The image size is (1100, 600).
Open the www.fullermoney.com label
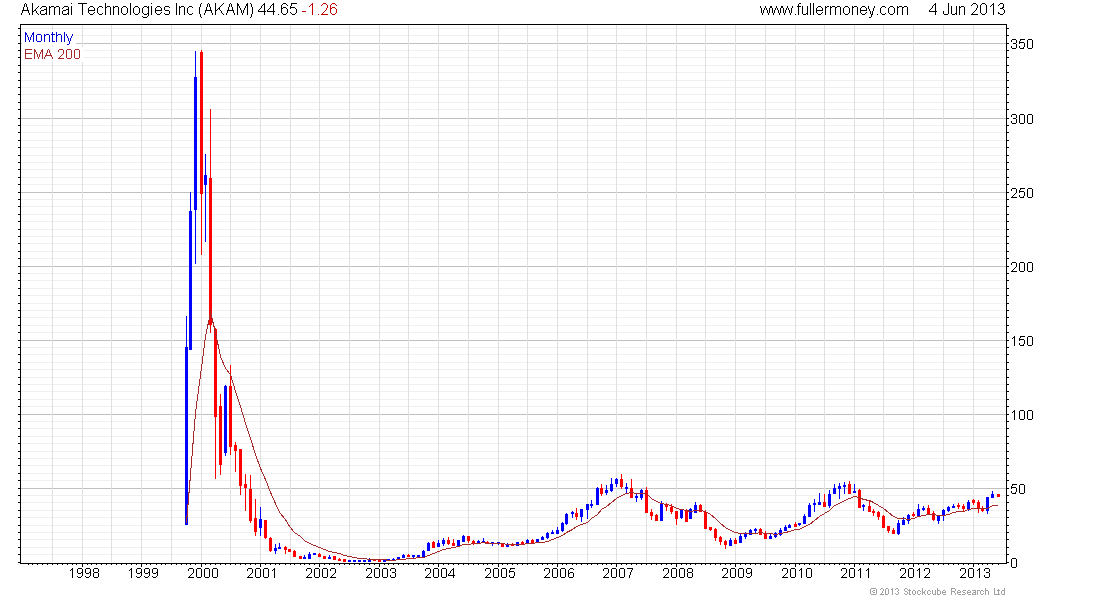pos(833,10)
